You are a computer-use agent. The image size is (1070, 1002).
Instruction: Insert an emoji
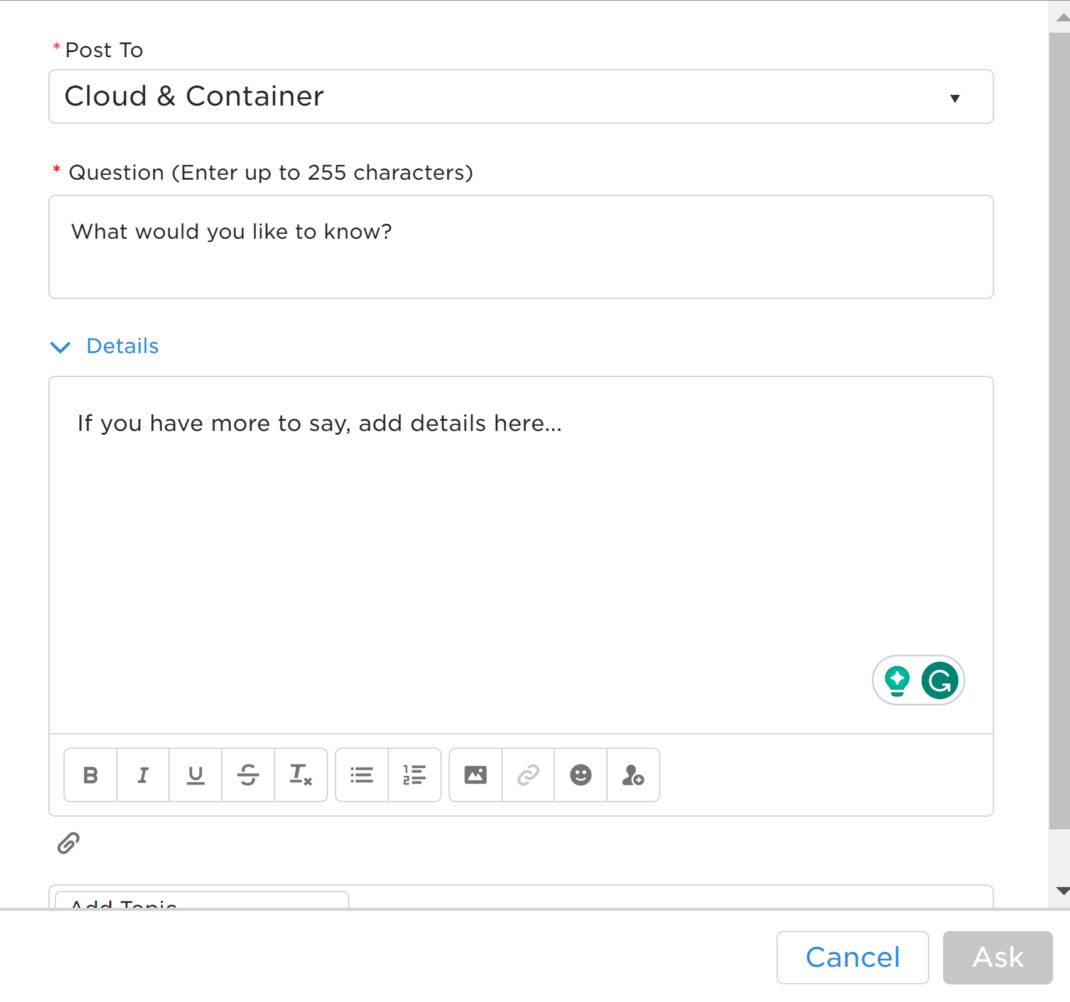pos(581,774)
